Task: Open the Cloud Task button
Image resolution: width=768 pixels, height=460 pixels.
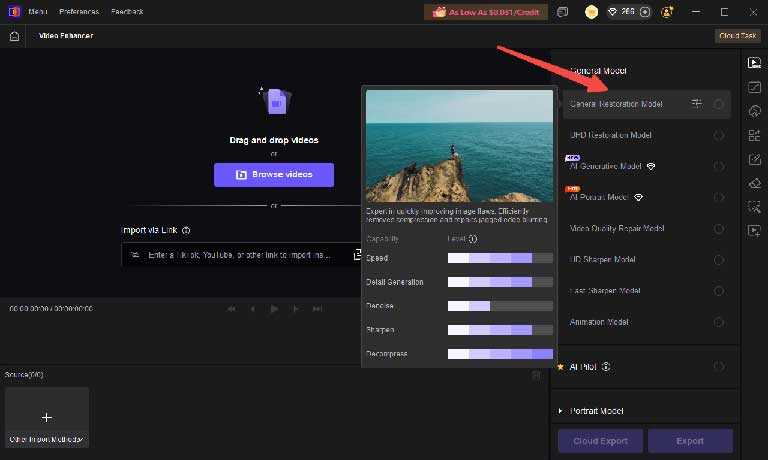Action: [738, 36]
